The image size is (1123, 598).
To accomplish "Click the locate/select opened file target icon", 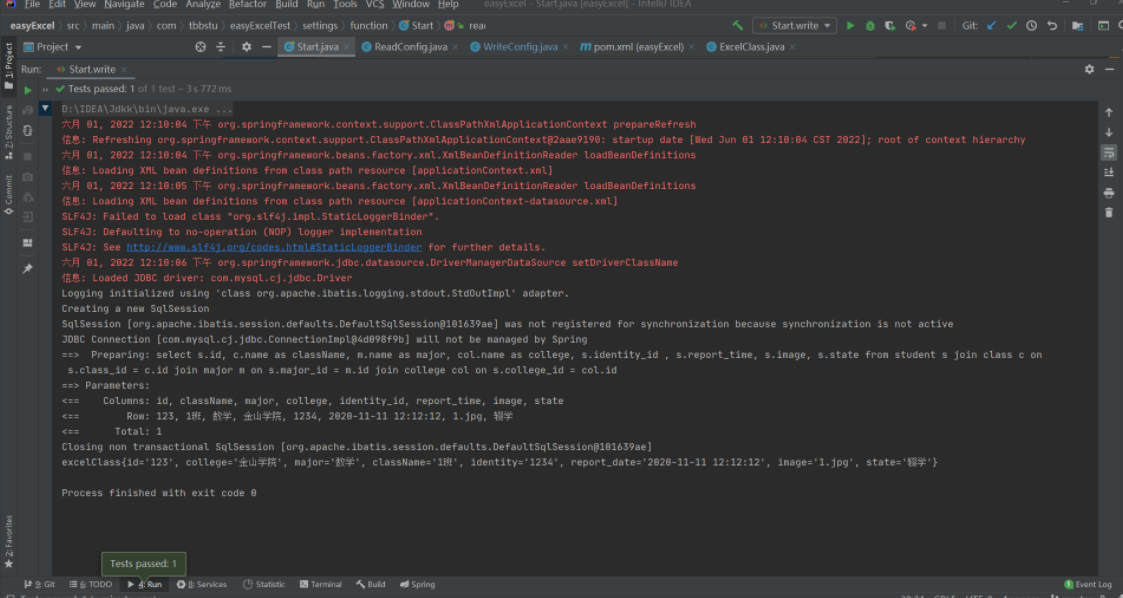I will (201, 47).
